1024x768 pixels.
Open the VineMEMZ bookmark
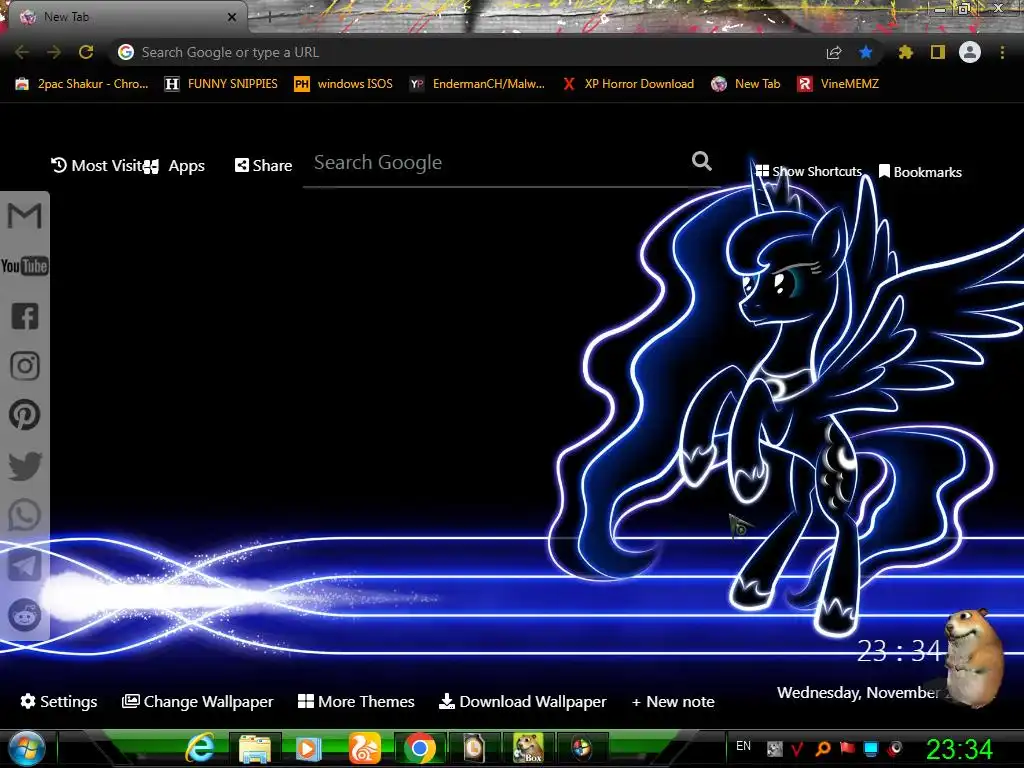point(838,84)
